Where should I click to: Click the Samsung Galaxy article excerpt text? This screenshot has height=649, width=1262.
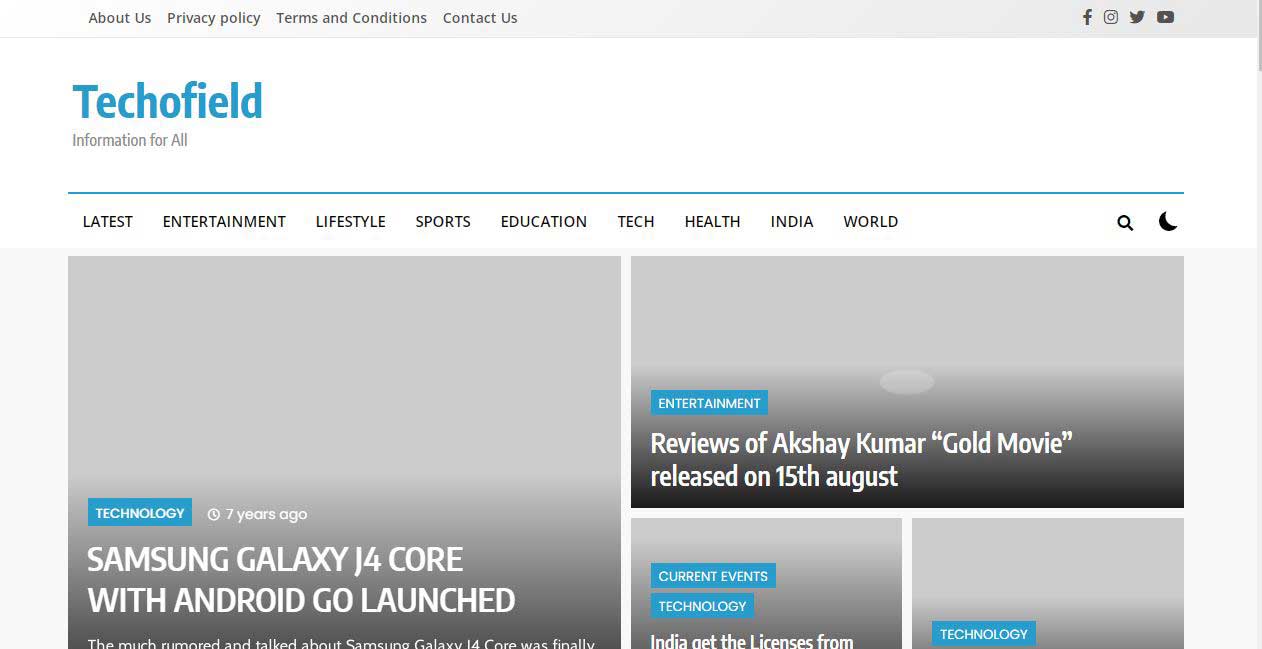point(341,643)
